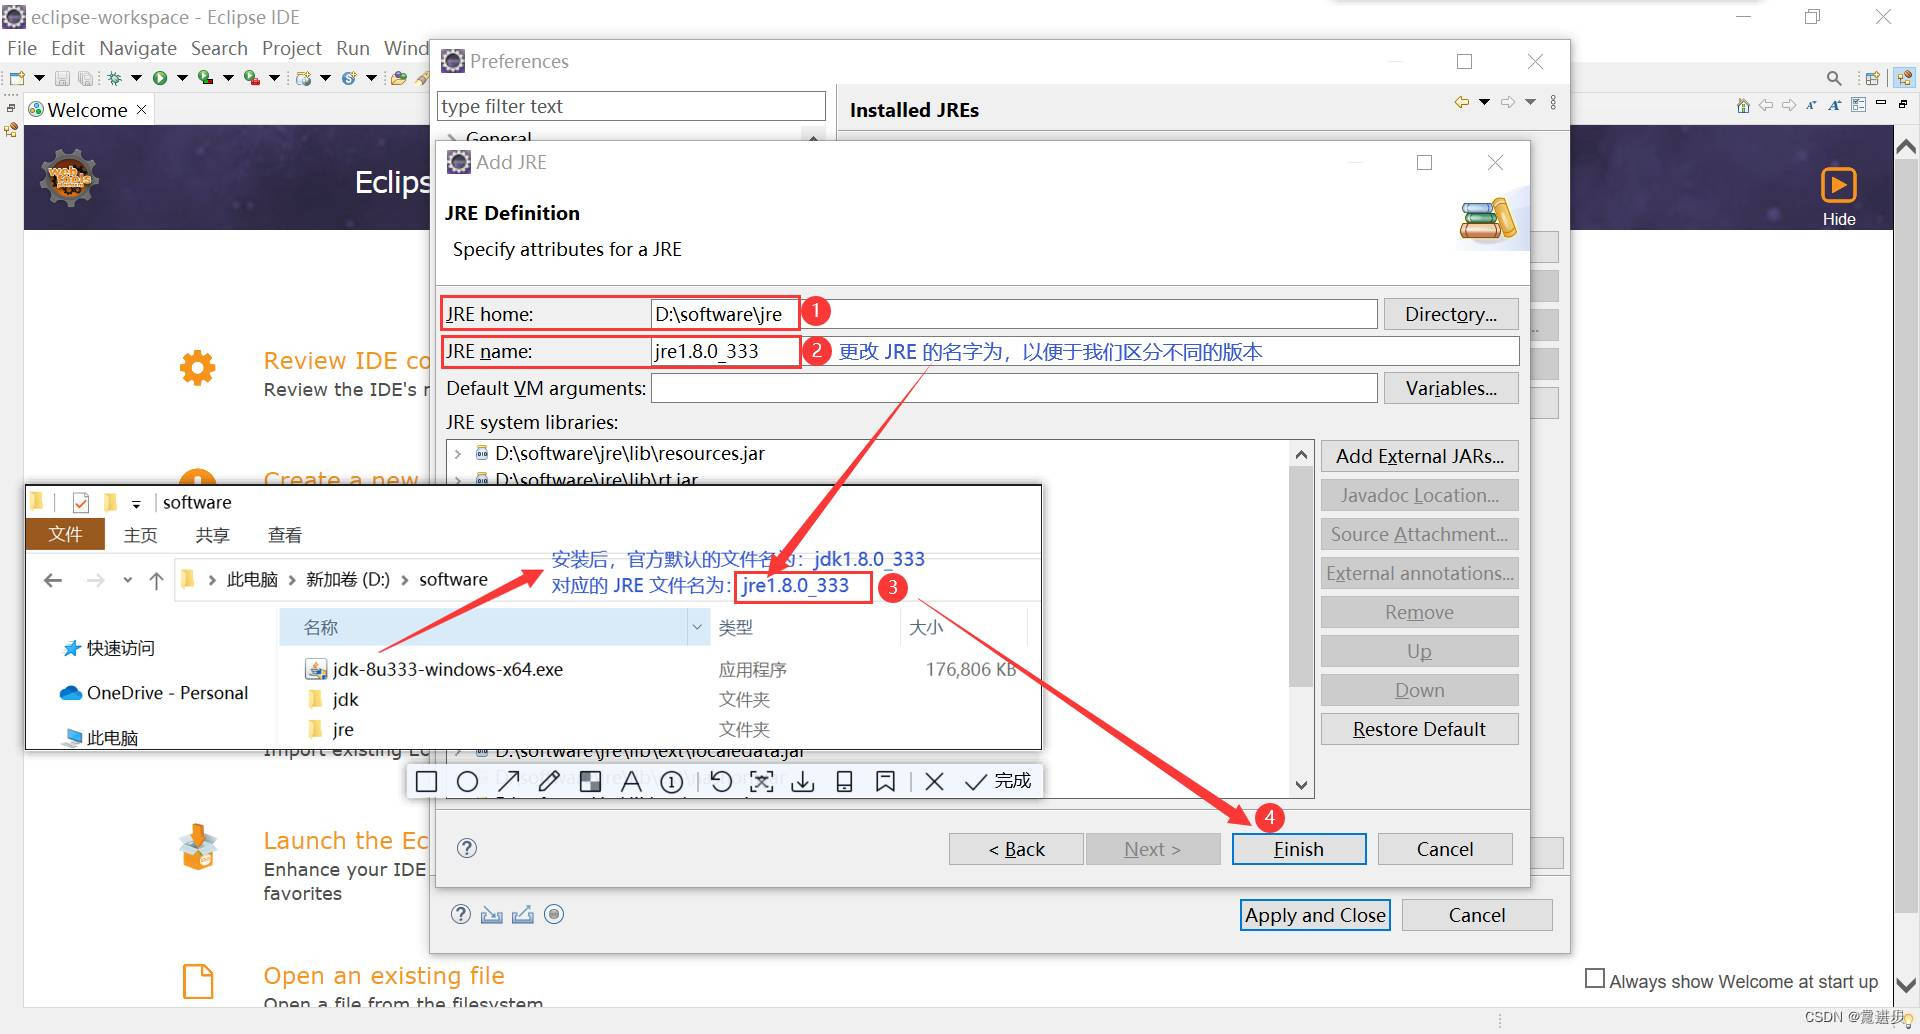Open the Debug dropdown arrow

136,78
